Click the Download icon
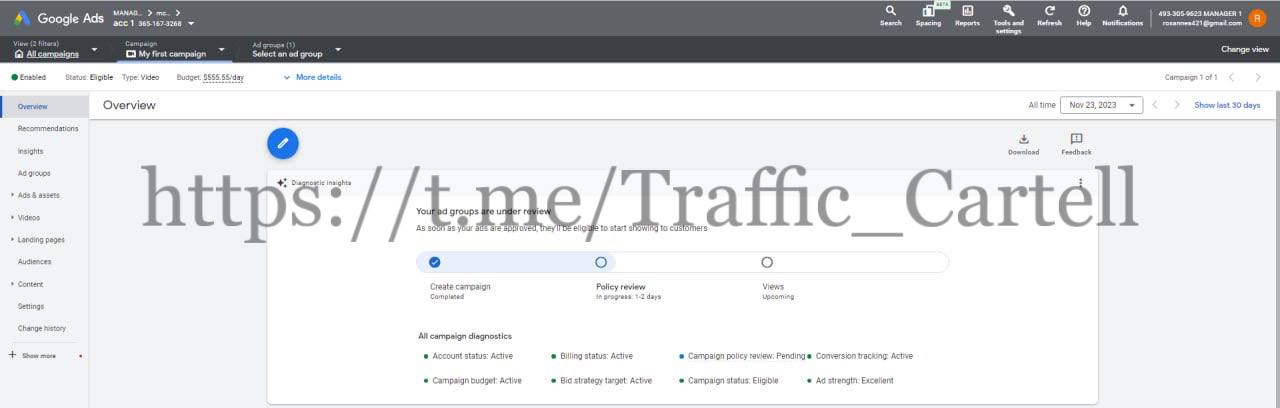 pos(1023,139)
